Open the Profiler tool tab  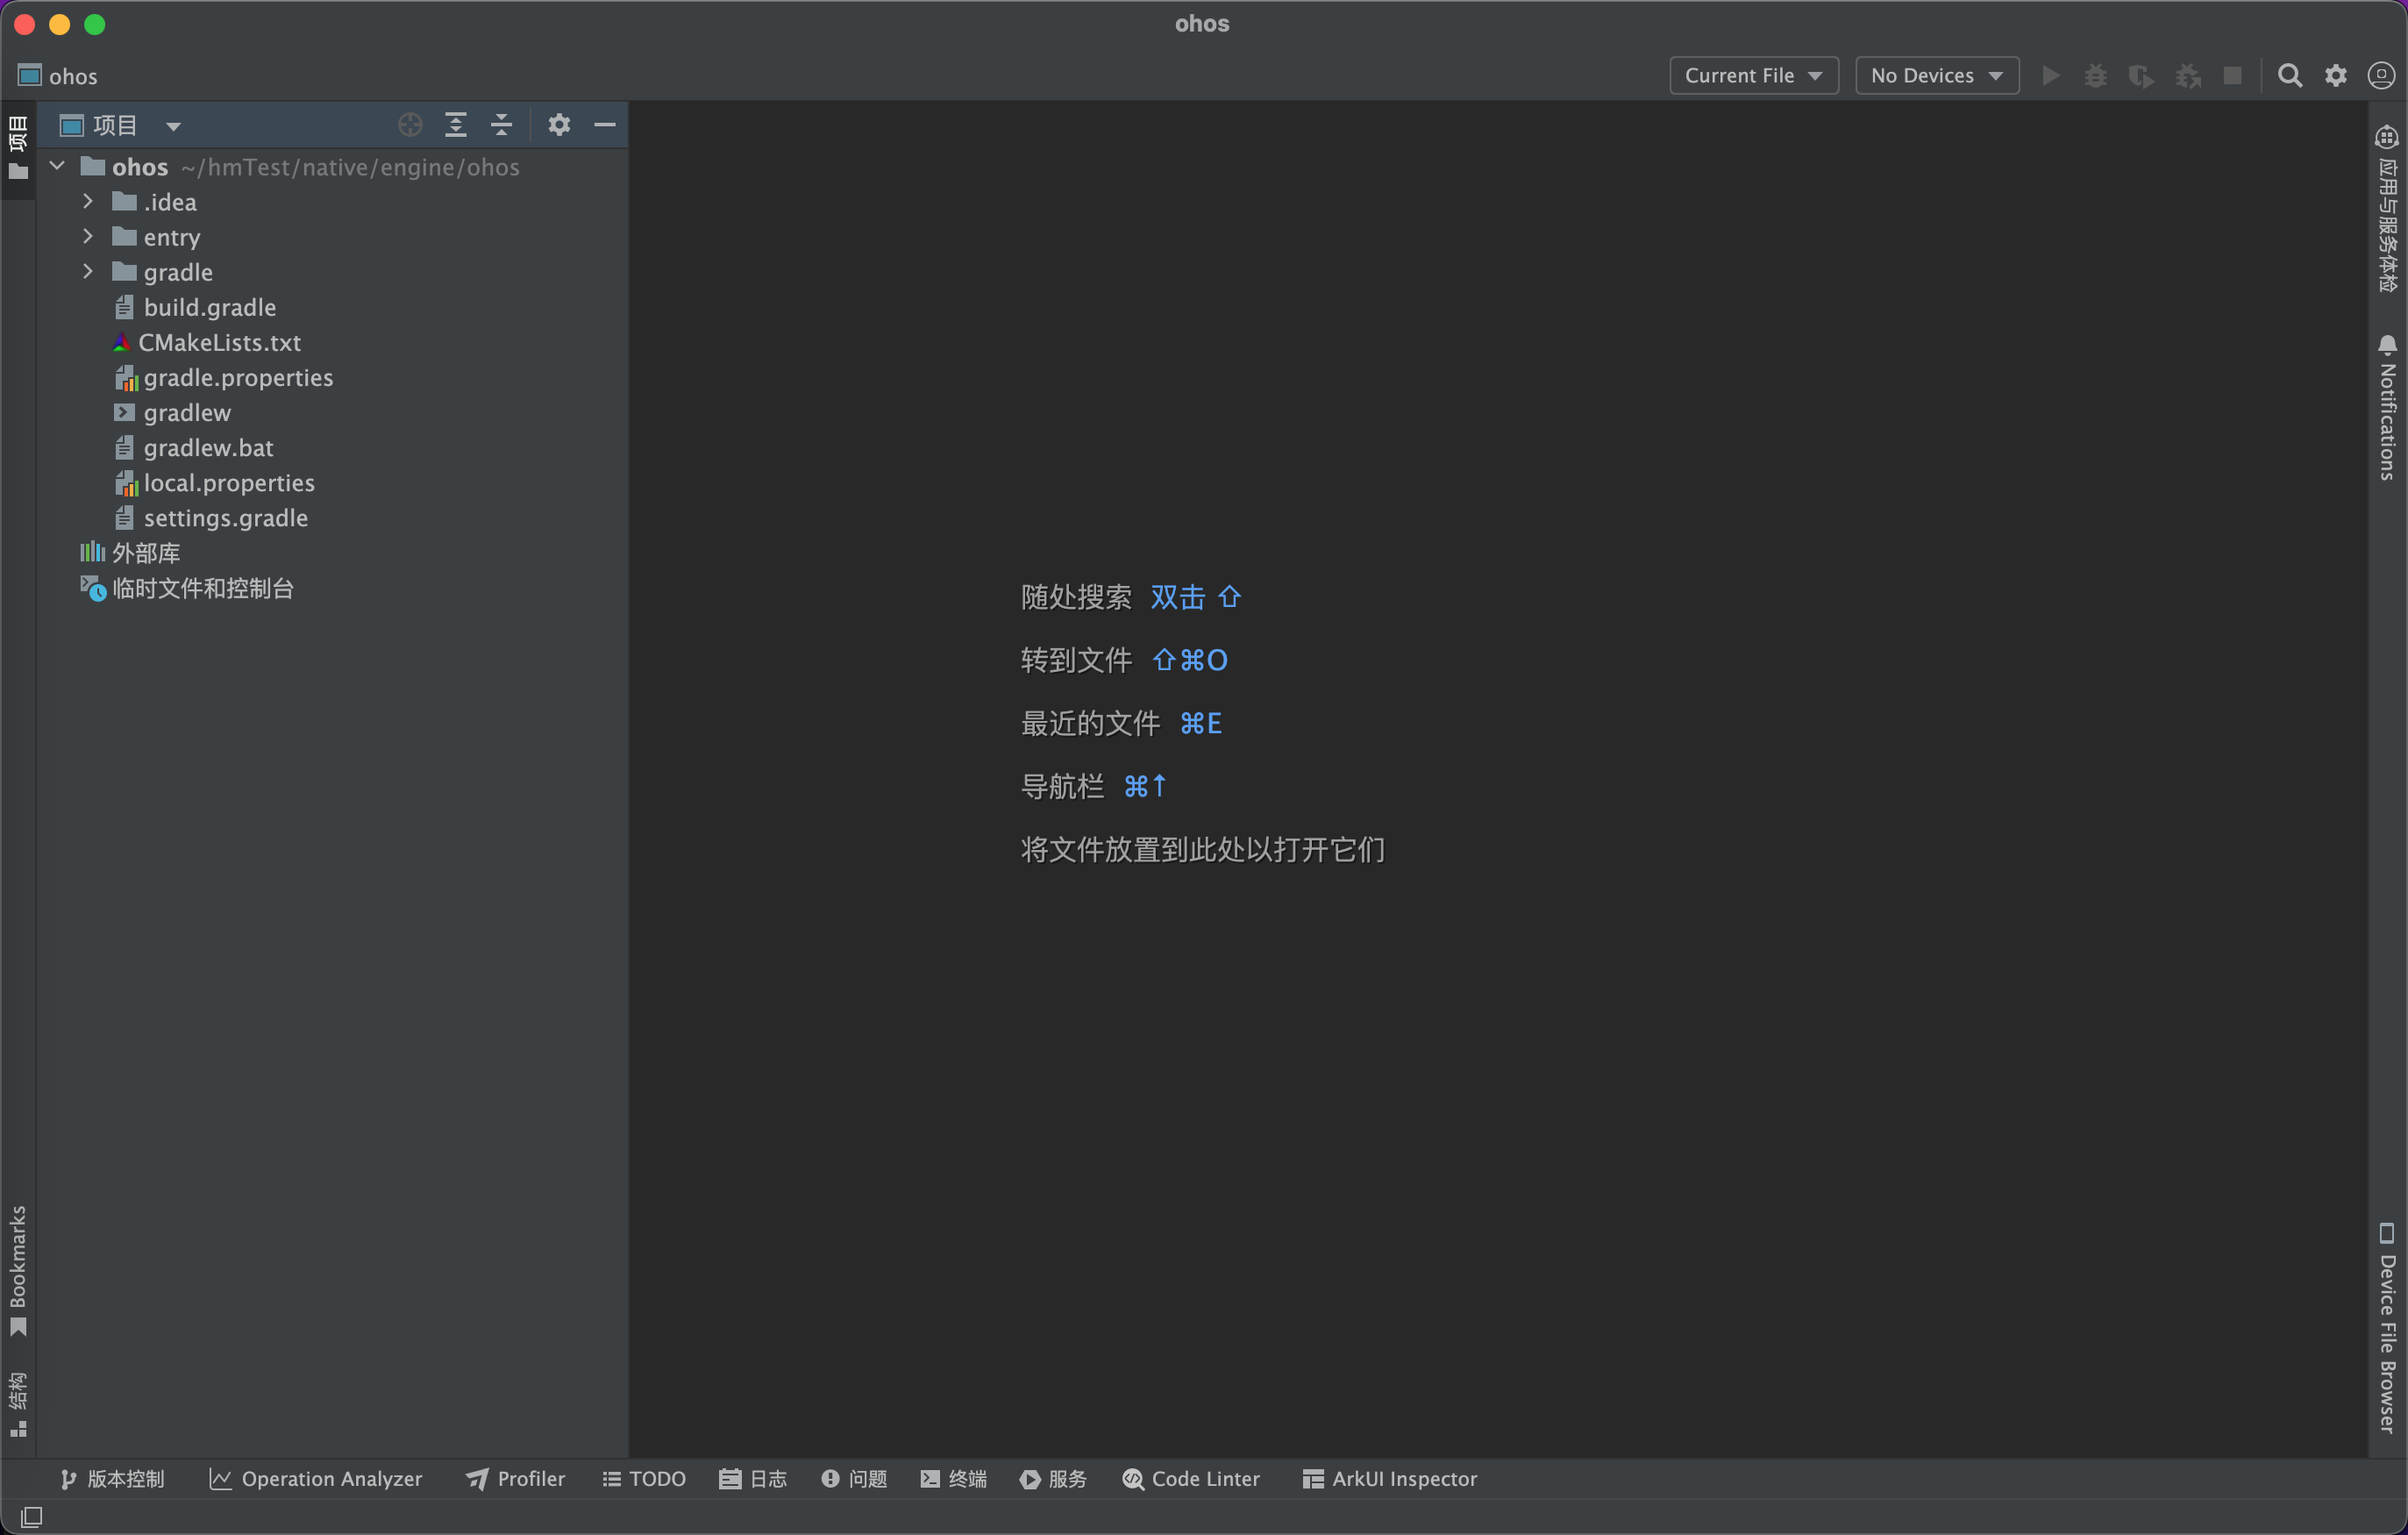point(516,1479)
